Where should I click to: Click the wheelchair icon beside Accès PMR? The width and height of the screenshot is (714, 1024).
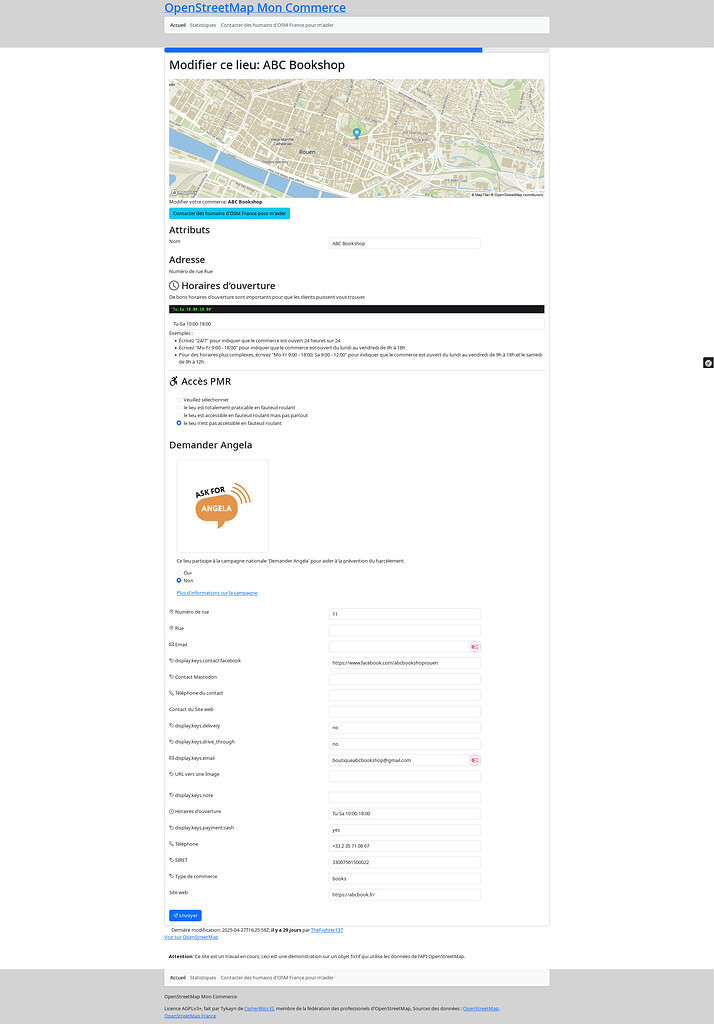point(174,381)
